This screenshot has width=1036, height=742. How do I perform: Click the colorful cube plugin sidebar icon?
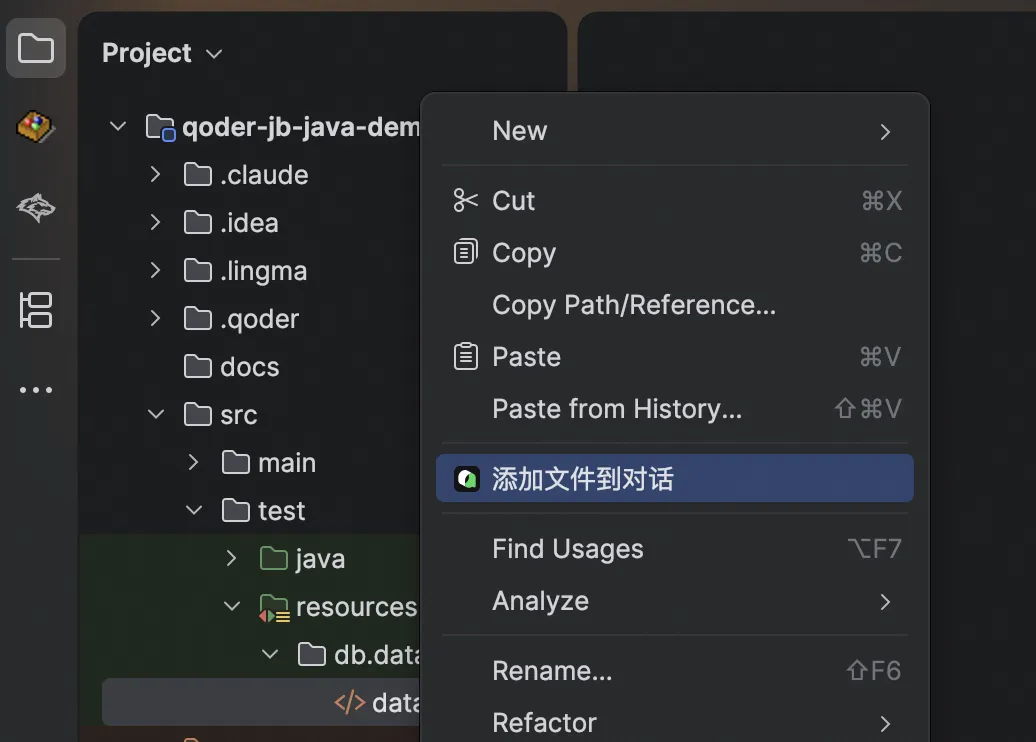(x=36, y=127)
